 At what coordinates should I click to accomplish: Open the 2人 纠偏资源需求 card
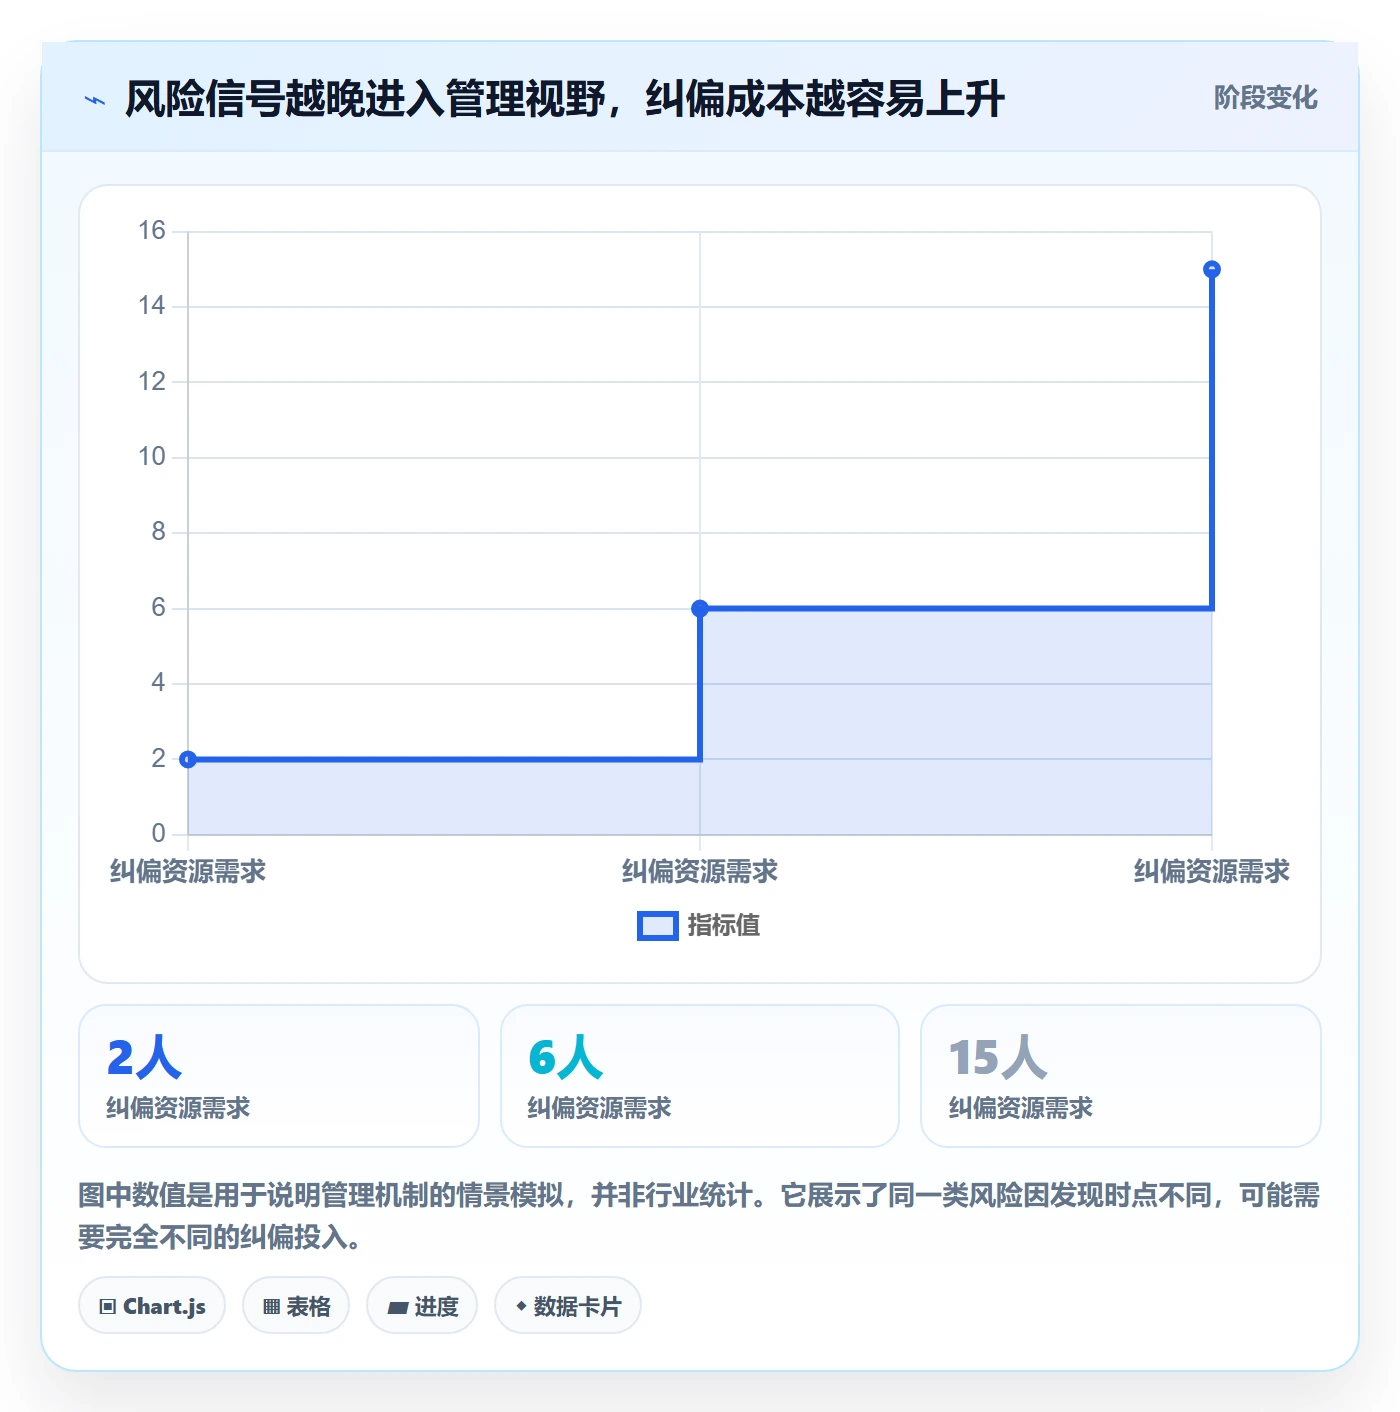click(279, 1076)
